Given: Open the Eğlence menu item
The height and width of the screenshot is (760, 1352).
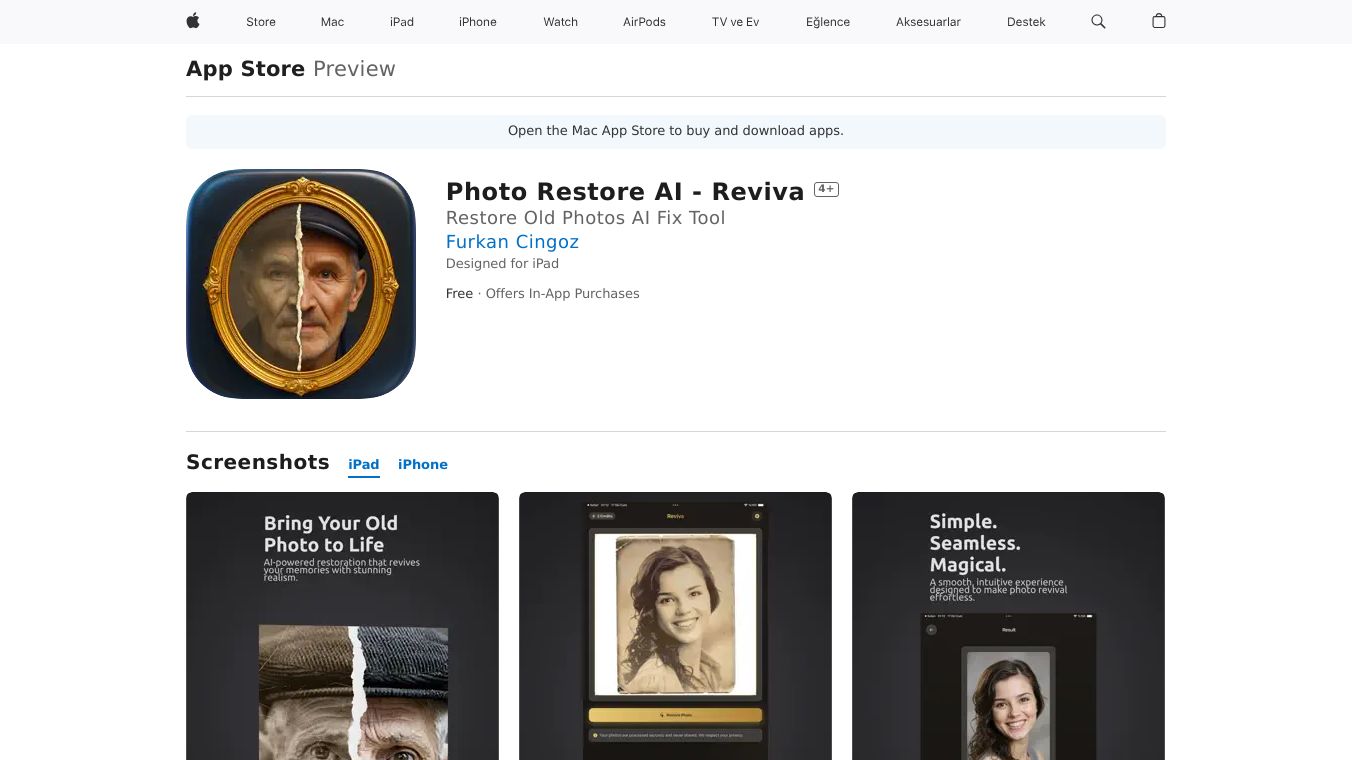Looking at the screenshot, I should [x=827, y=22].
